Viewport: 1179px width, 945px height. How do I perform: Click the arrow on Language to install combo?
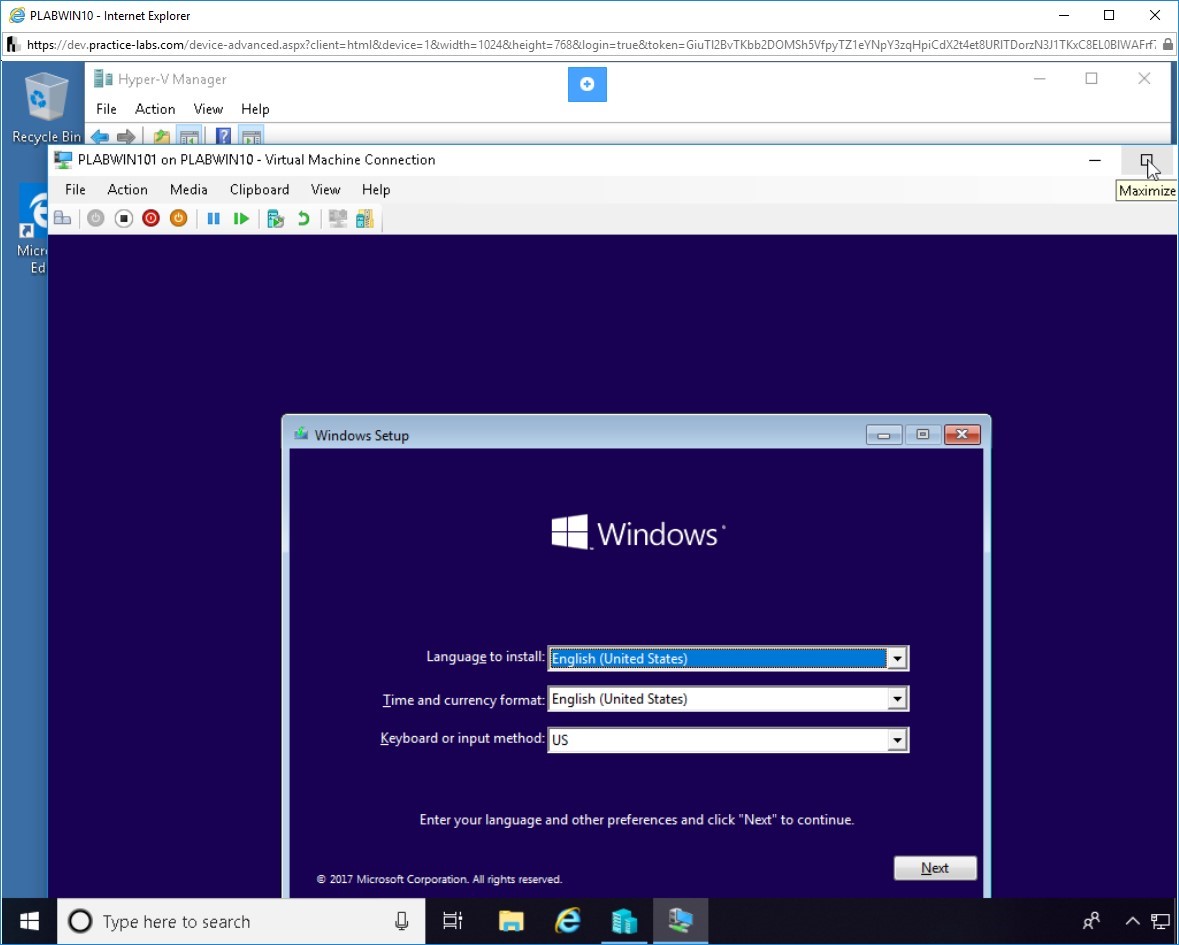[x=897, y=659]
